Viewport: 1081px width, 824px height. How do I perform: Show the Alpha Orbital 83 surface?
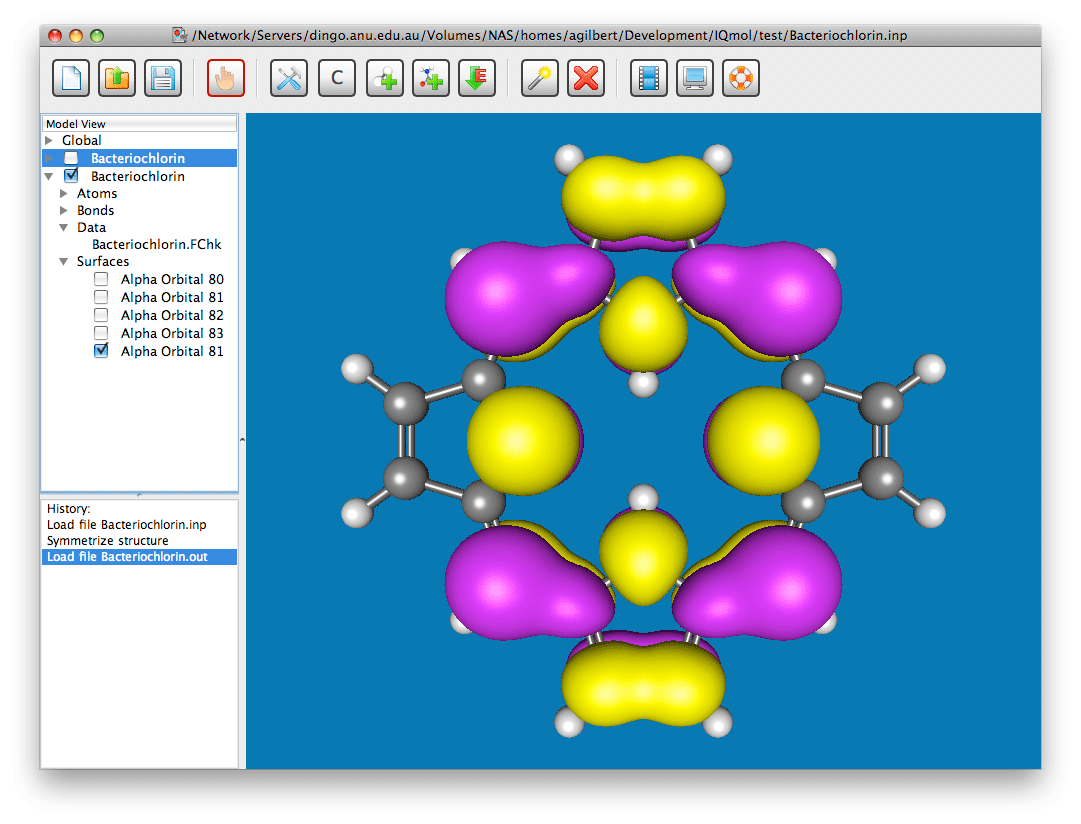point(101,333)
